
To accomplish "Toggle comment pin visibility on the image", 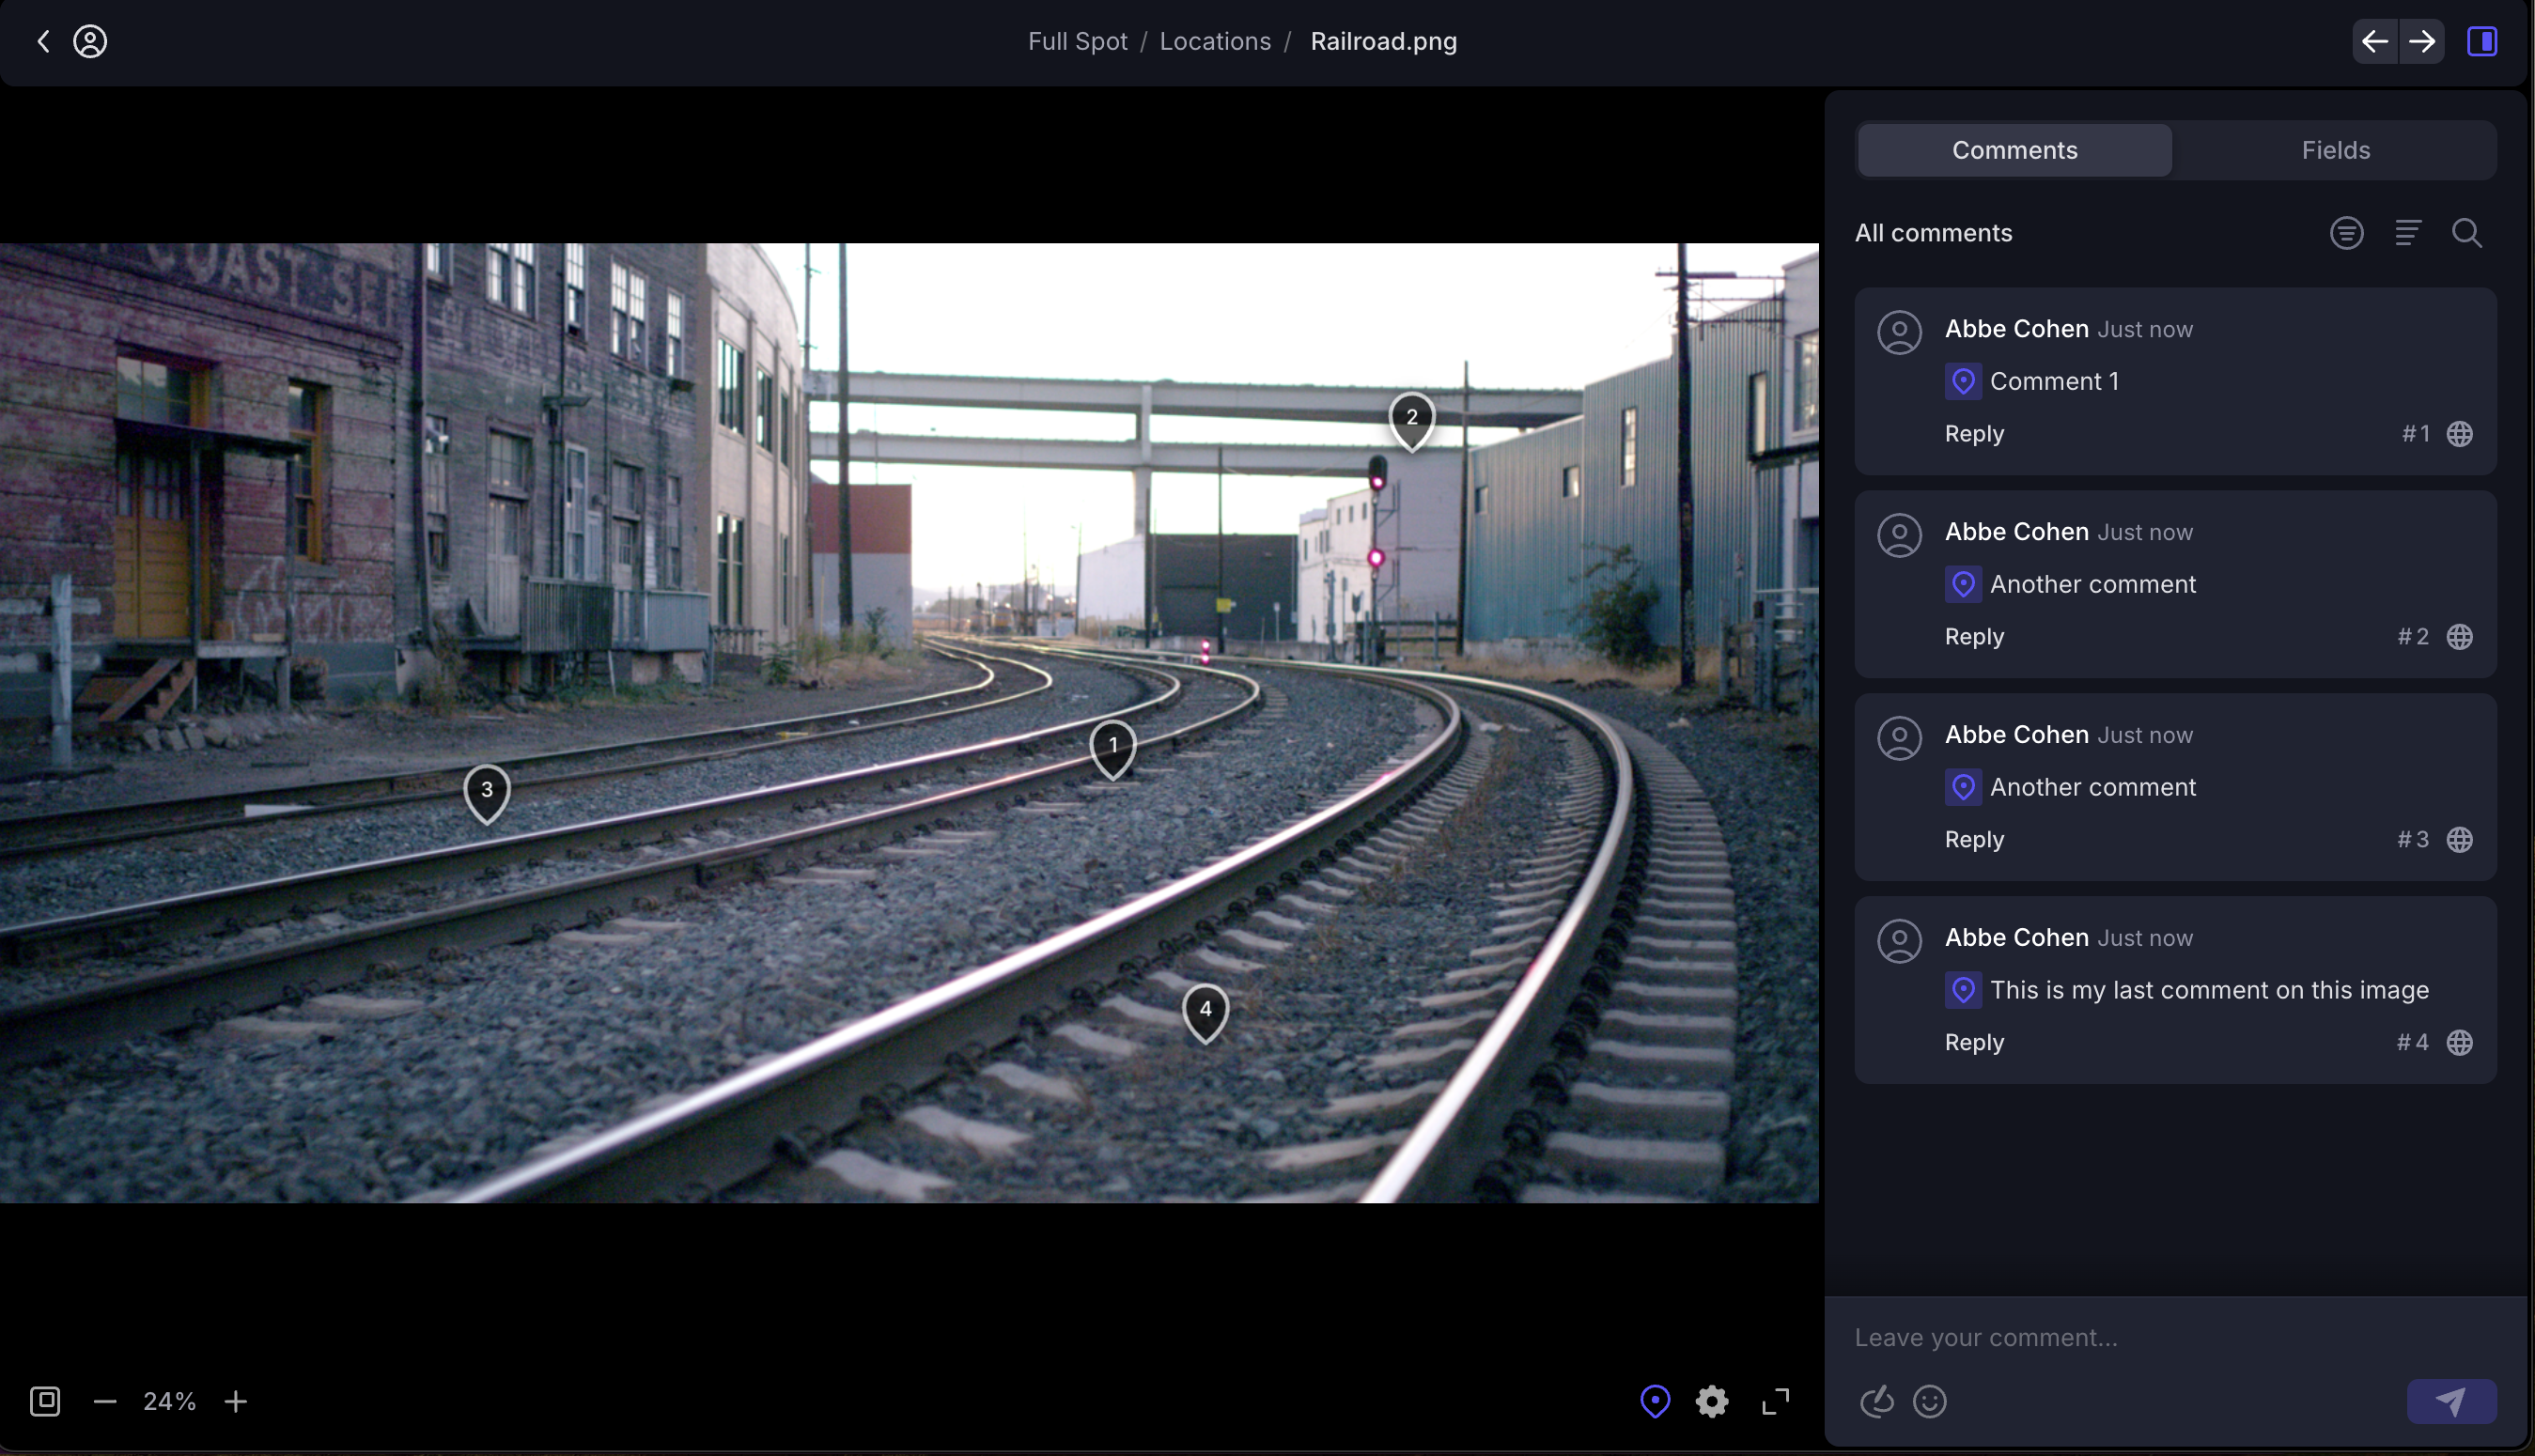I will 1656,1401.
